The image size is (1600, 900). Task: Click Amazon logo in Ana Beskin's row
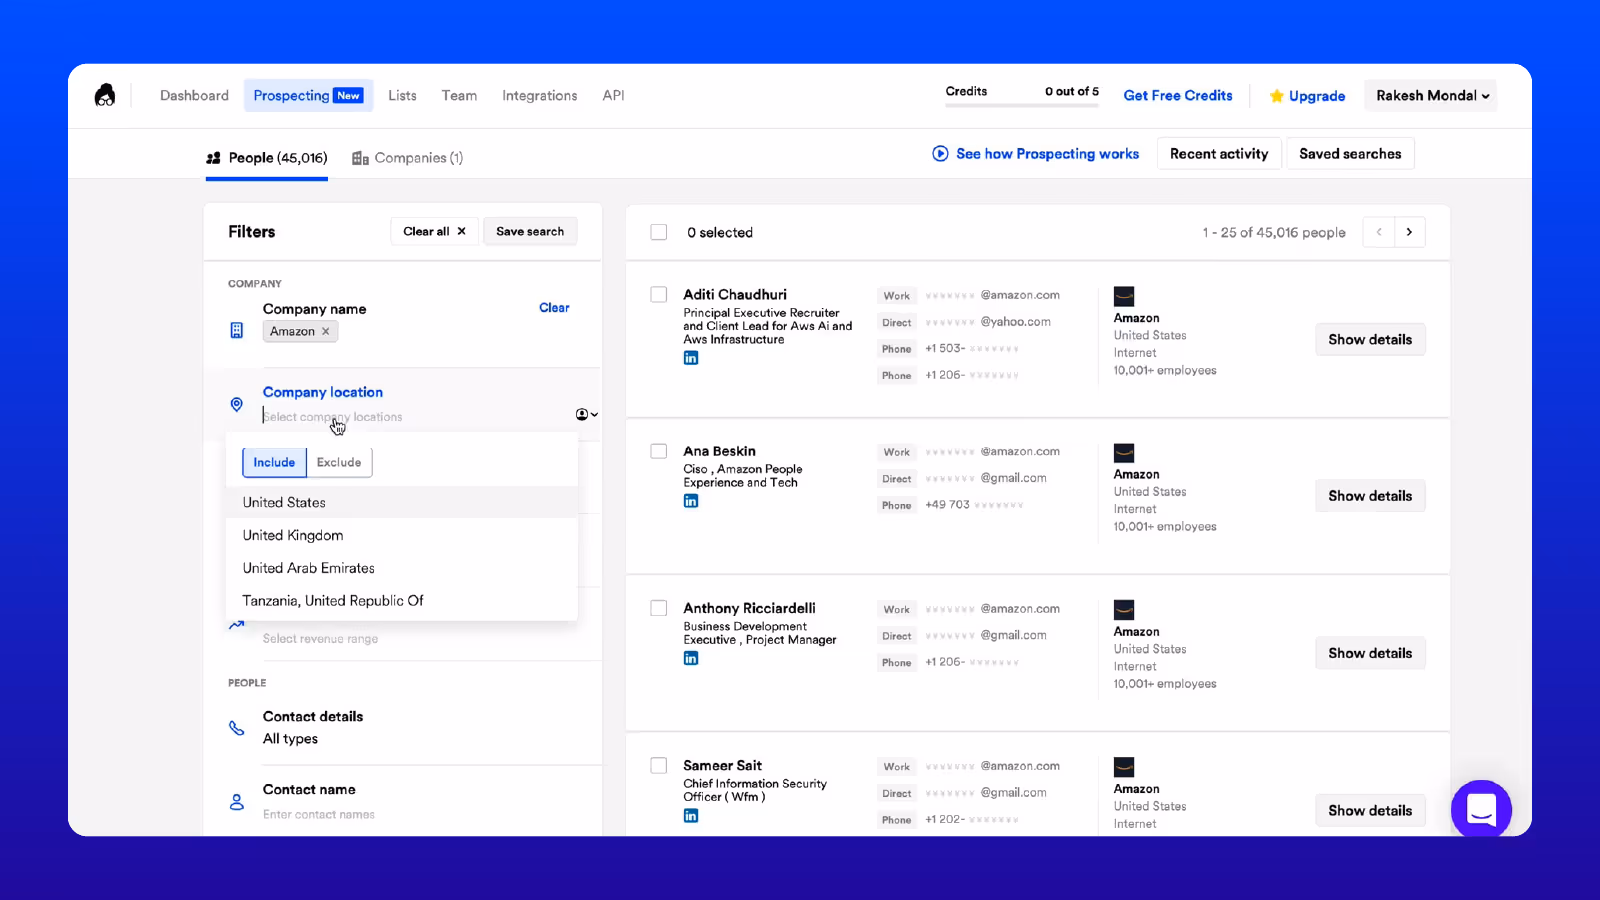tap(1124, 453)
